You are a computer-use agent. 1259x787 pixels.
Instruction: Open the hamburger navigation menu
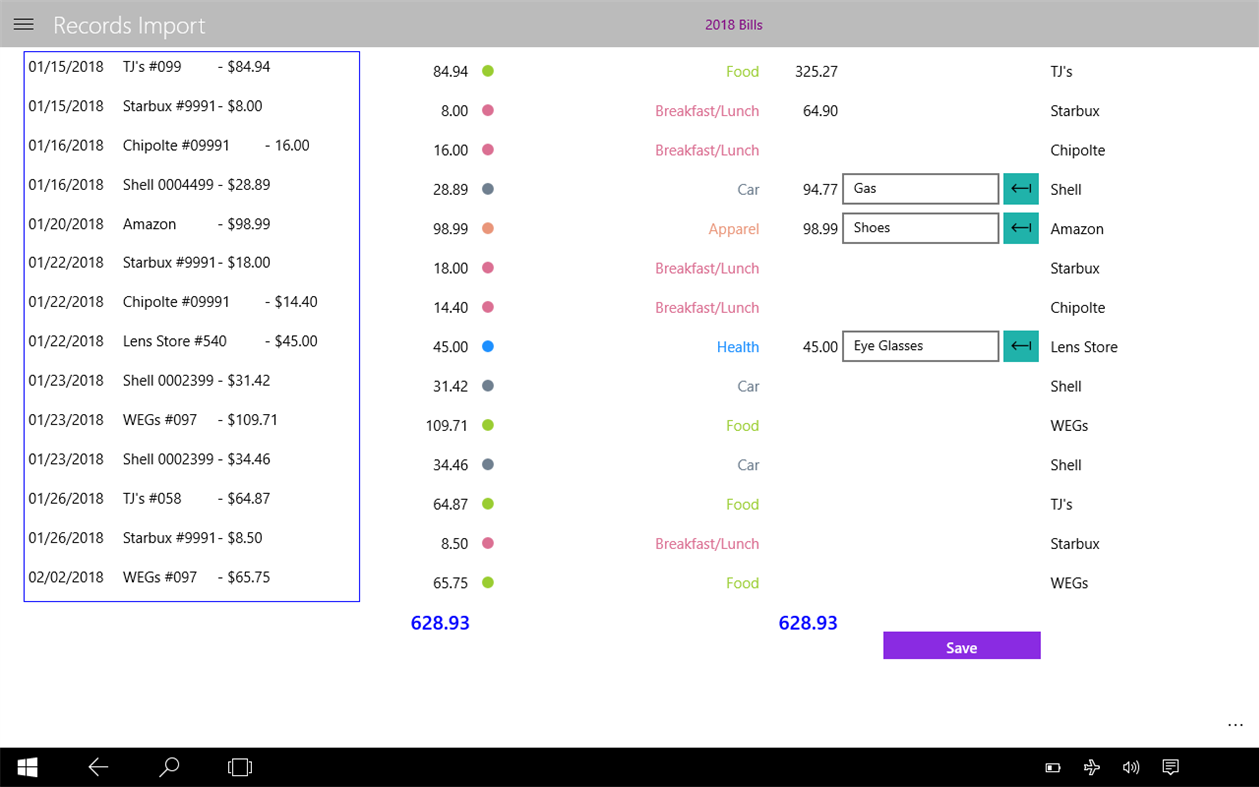pos(23,24)
